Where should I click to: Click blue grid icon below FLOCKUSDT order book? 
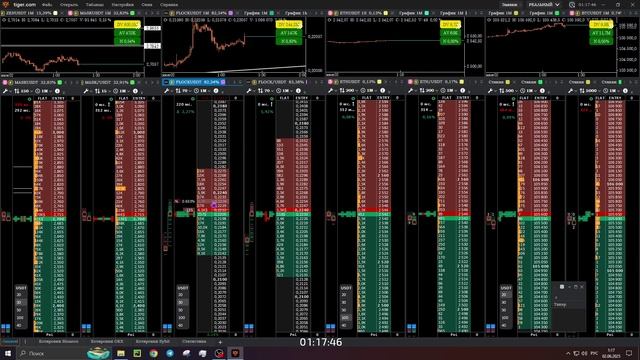pyautogui.click(x=167, y=327)
